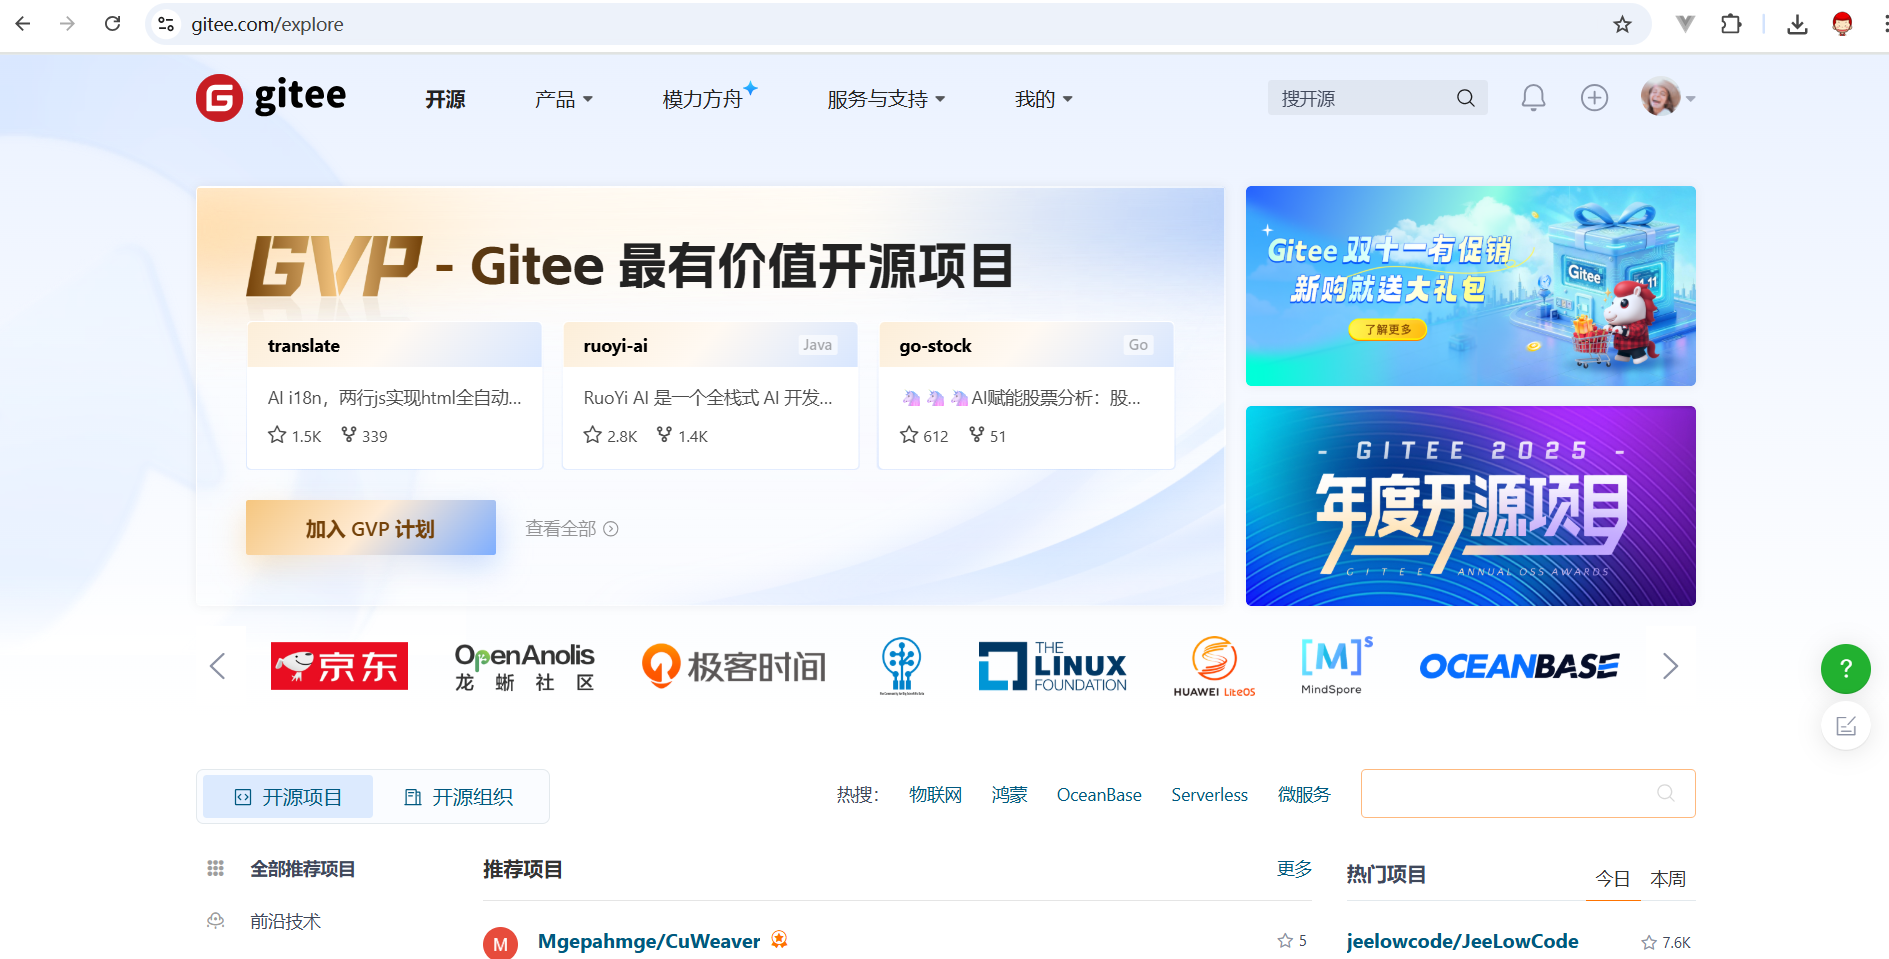Click hot search tag OceanBase
The image size is (1889, 959).
pos(1099,795)
